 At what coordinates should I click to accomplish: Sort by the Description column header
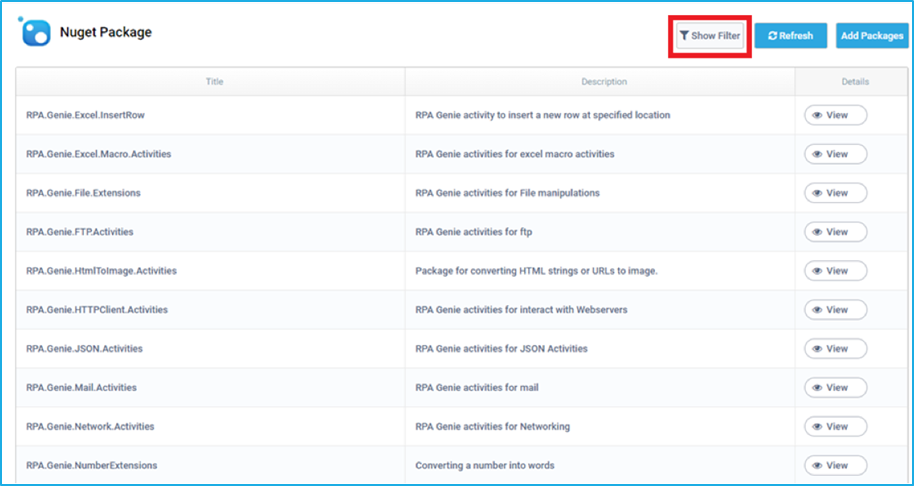[x=604, y=82]
